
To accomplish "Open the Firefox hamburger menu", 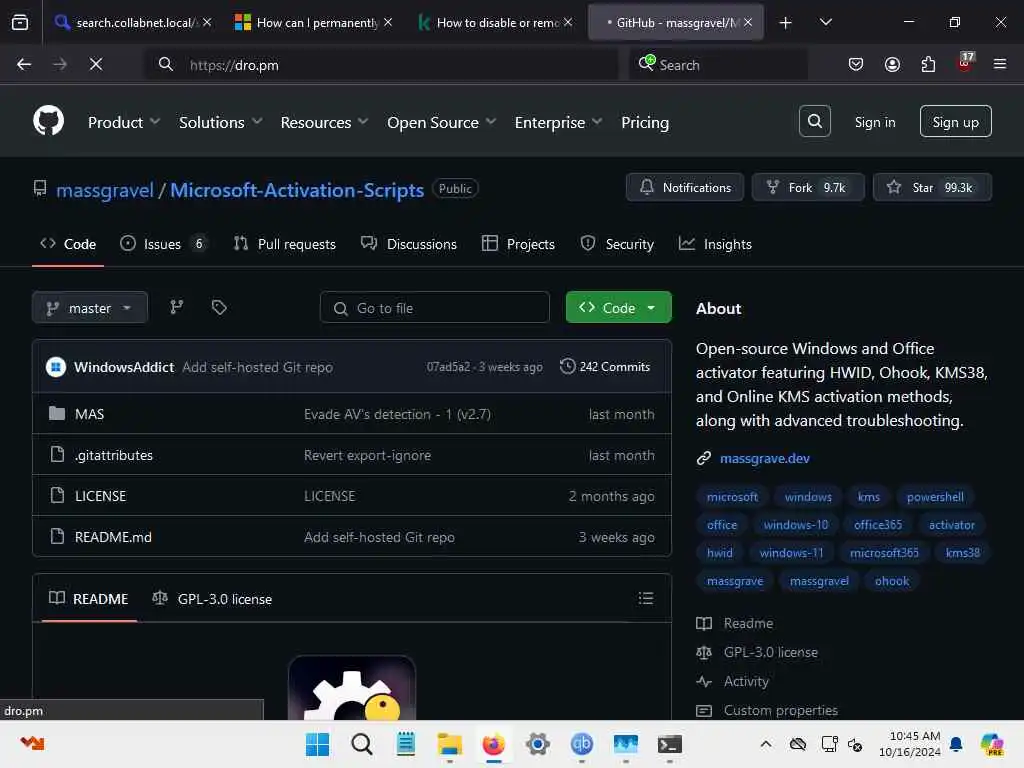I will click(x=1000, y=64).
